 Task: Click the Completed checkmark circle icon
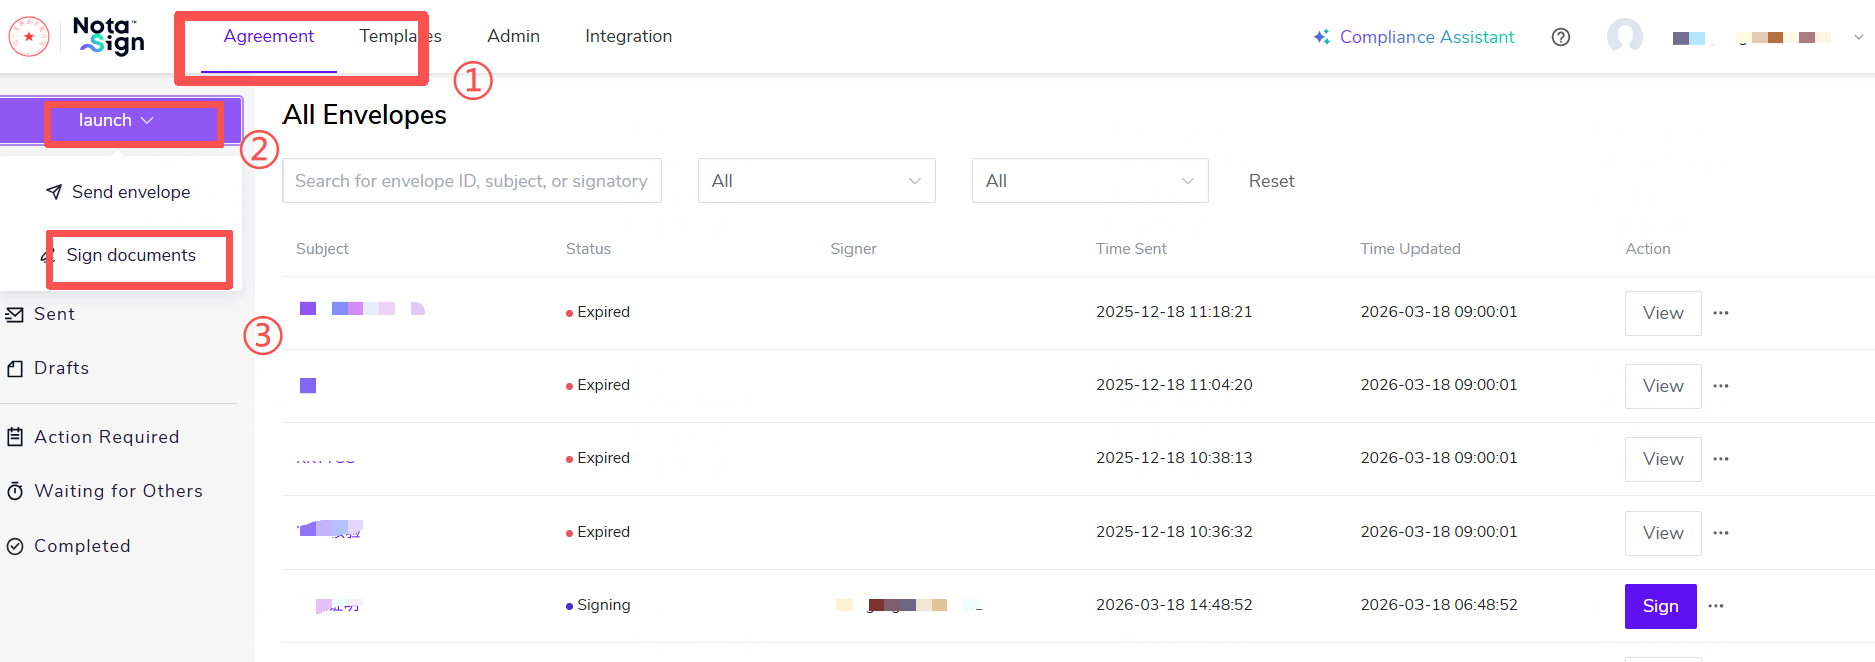coord(15,546)
